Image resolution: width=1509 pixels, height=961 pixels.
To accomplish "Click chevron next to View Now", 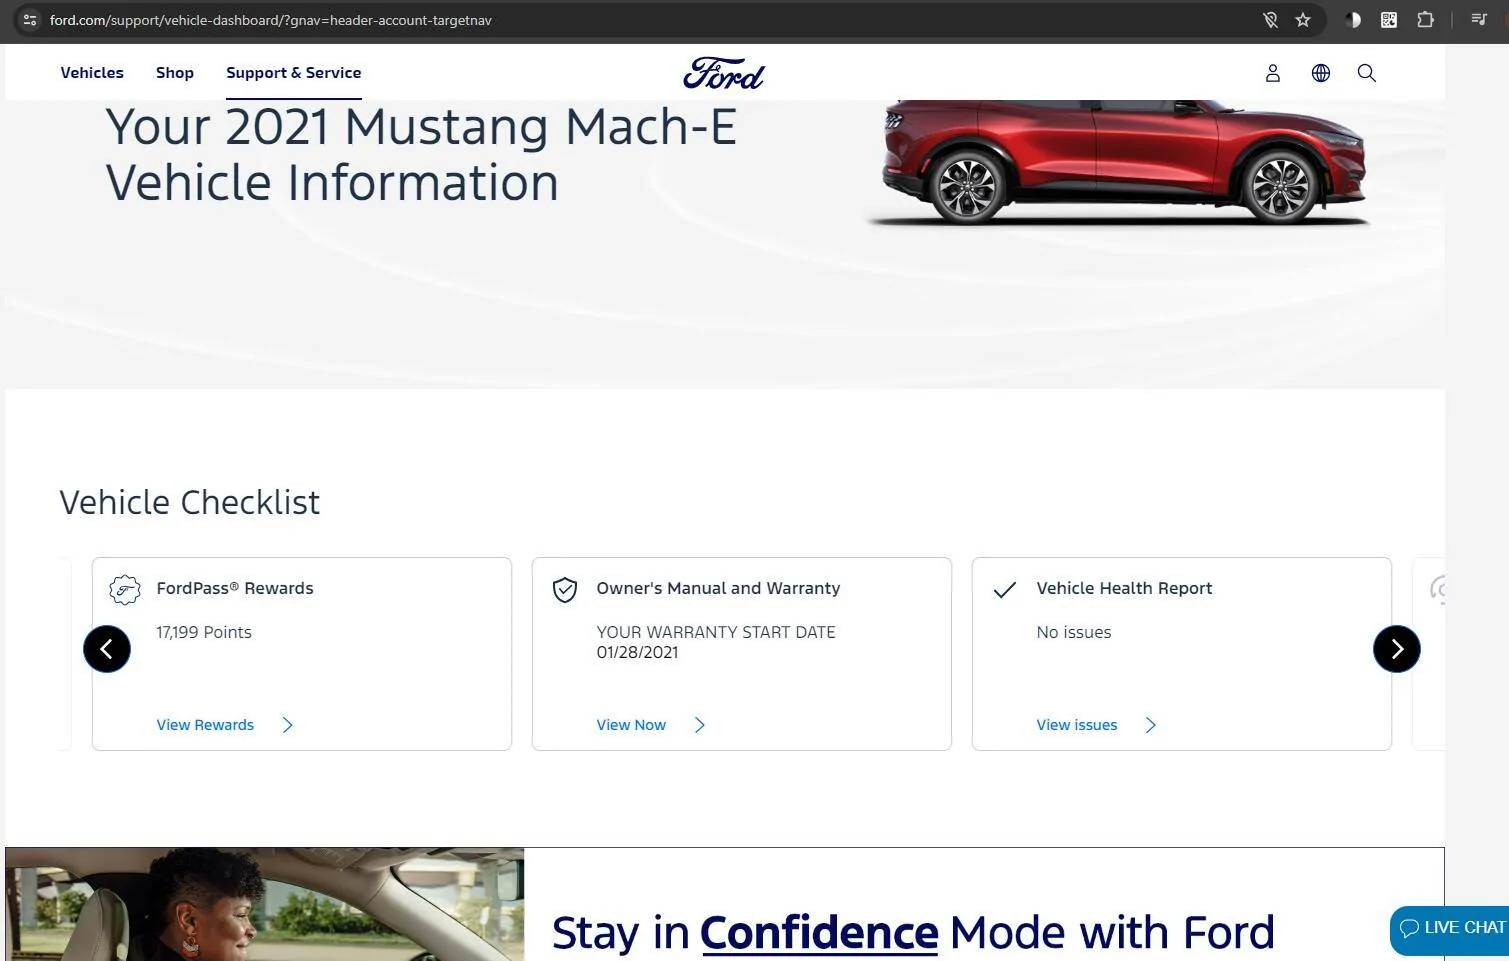I will coord(700,725).
